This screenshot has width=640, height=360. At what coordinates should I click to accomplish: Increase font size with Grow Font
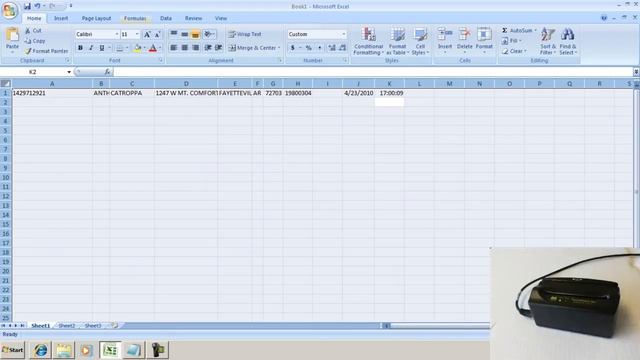147,34
